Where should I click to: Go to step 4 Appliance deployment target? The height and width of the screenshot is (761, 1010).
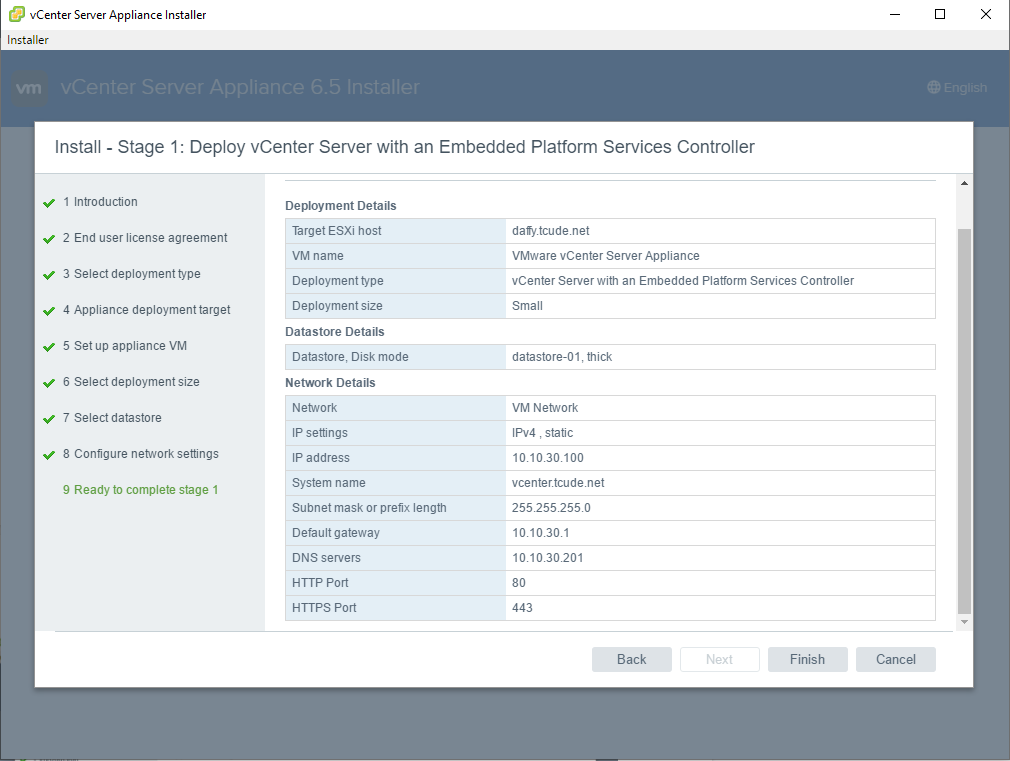(x=146, y=310)
